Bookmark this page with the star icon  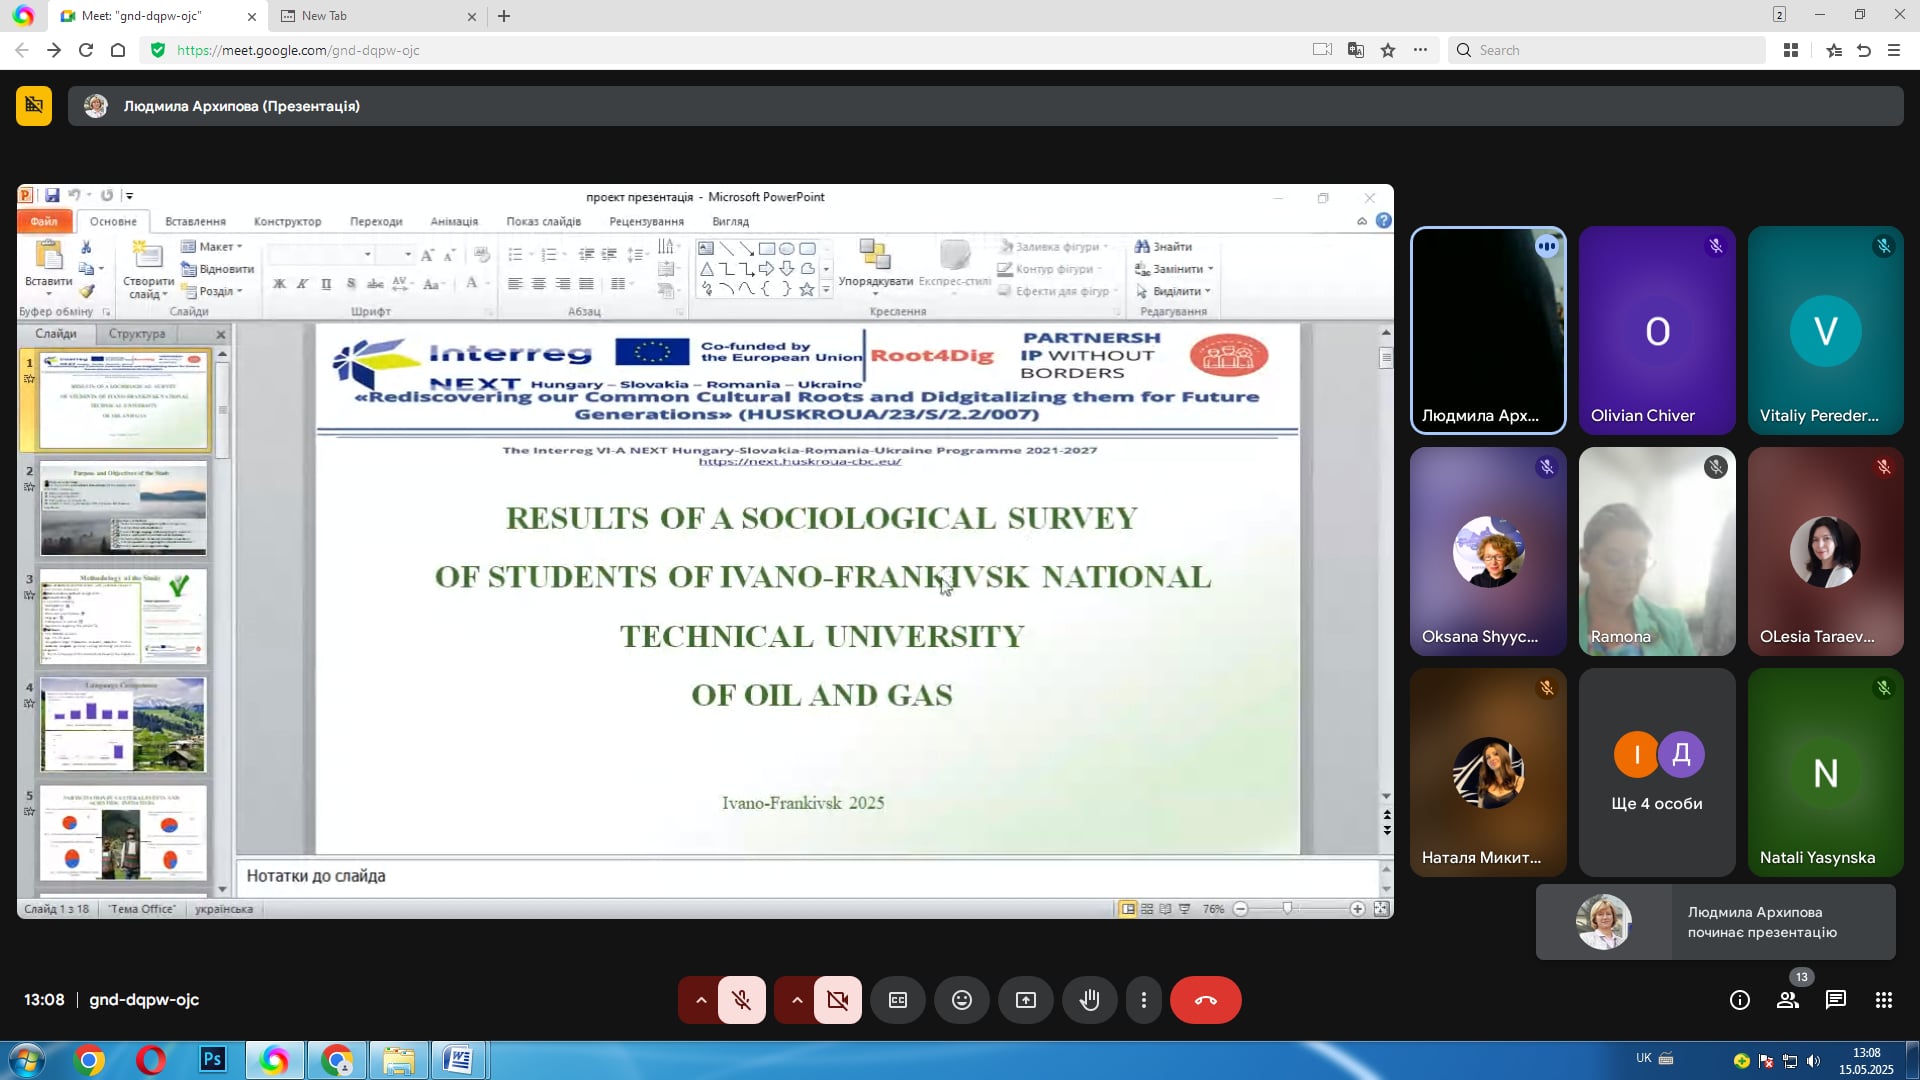tap(1388, 50)
